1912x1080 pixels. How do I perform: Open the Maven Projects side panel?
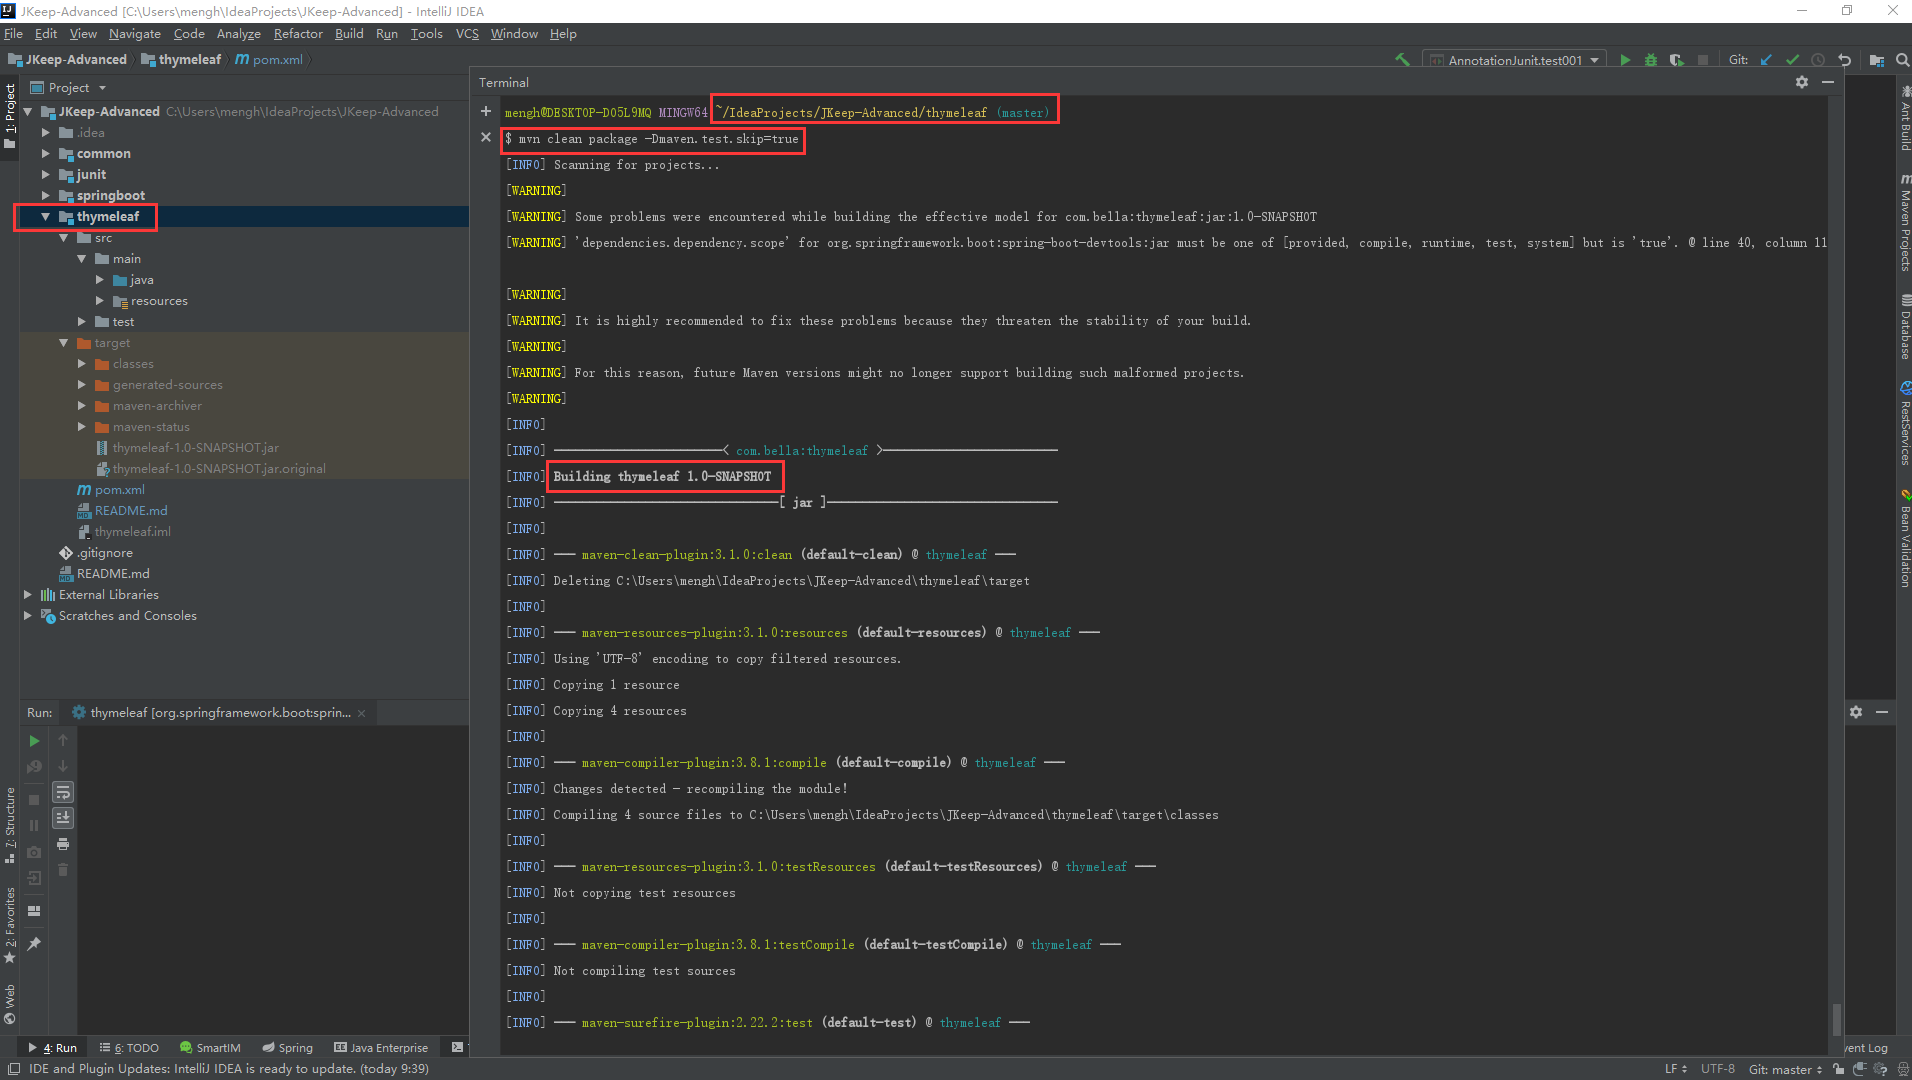coord(1905,222)
